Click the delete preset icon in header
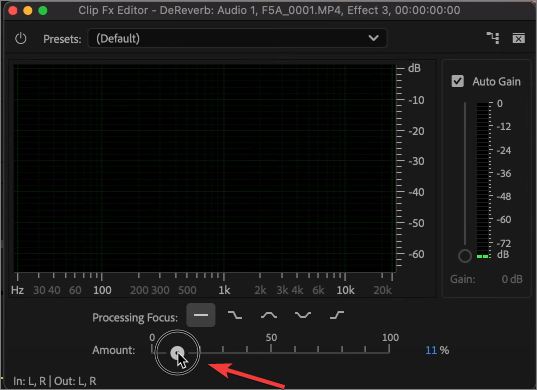This screenshot has height=390, width=537. (519, 38)
